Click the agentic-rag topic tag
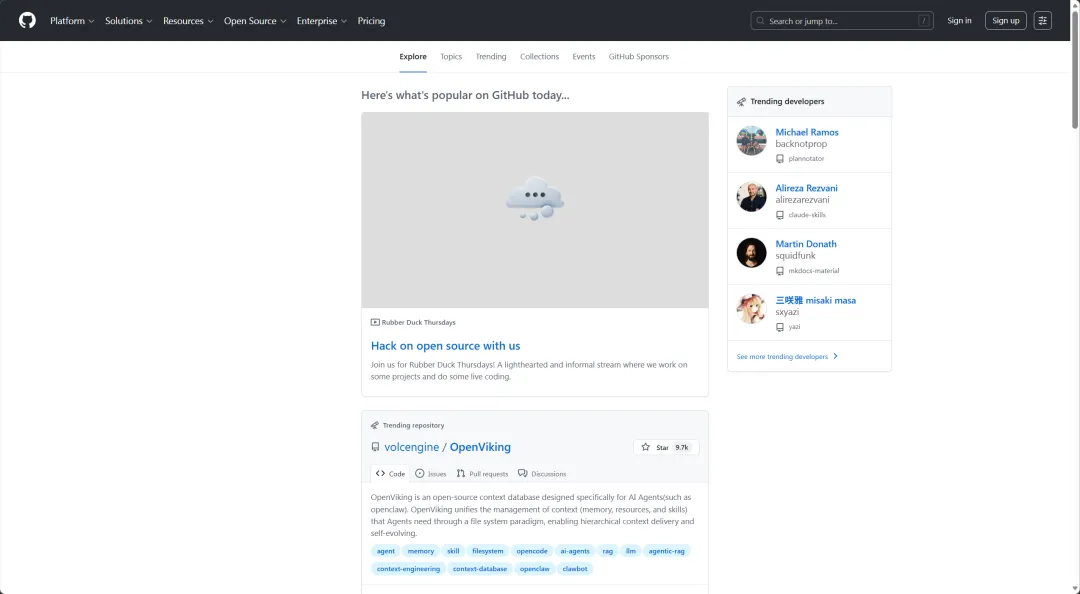Screen dimensions: 1080x594 [666, 551]
